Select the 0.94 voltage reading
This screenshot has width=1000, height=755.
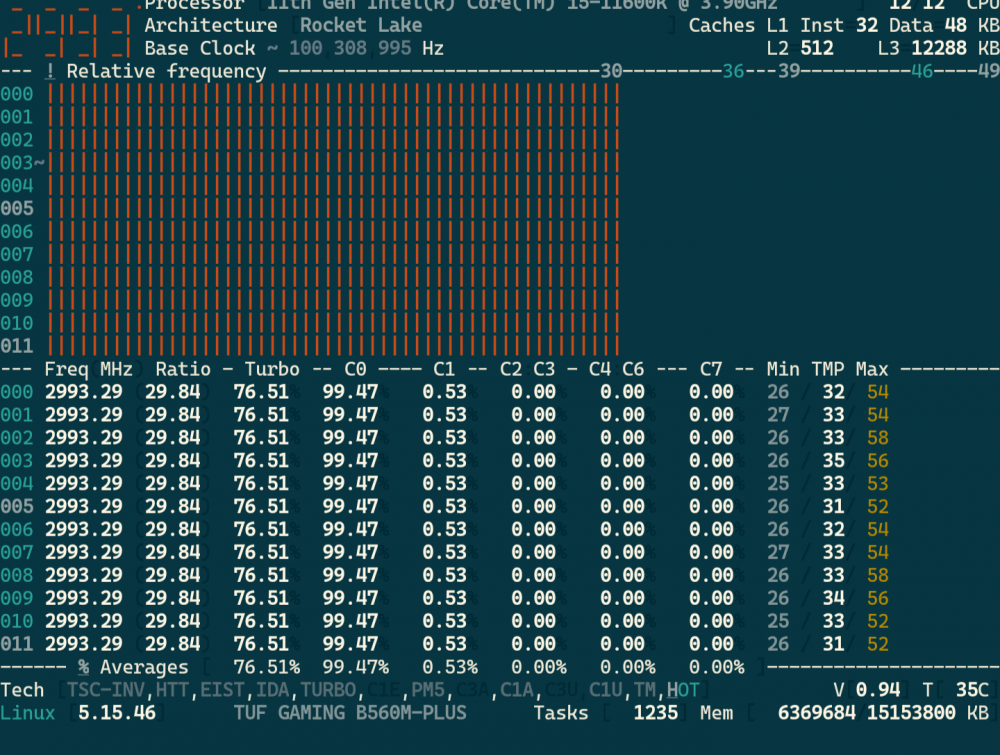click(x=878, y=691)
